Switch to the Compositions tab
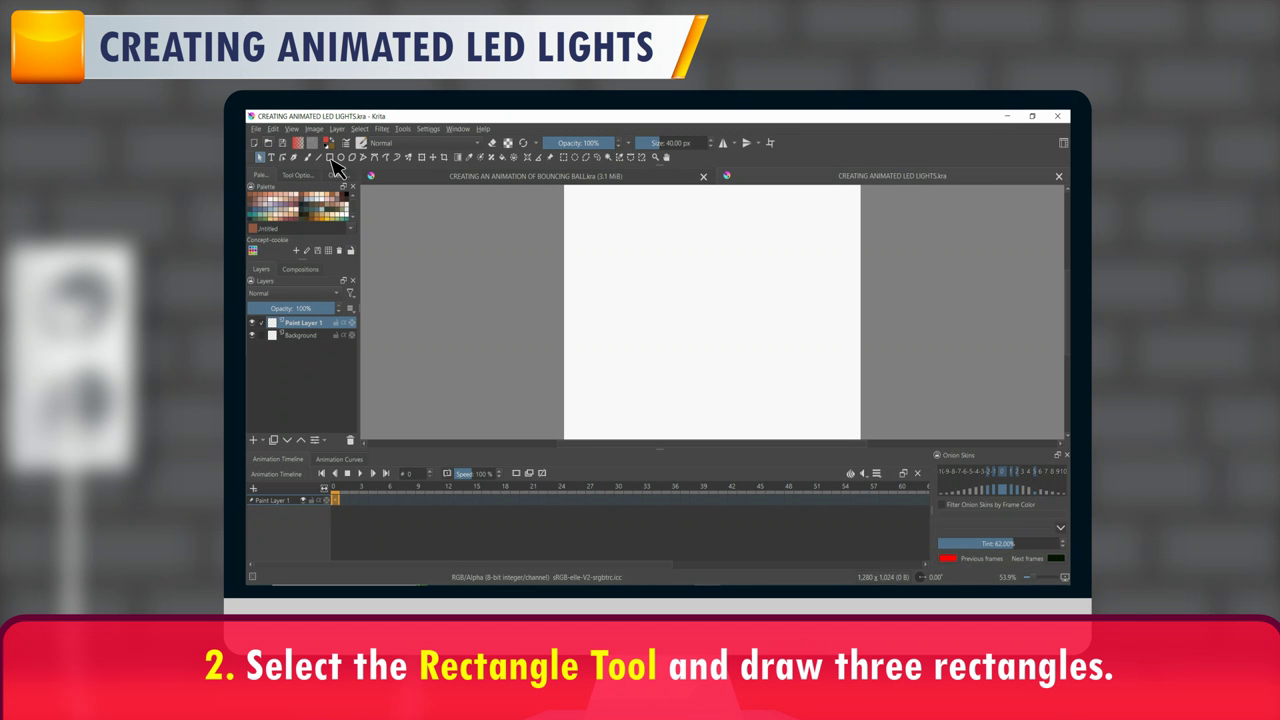This screenshot has width=1280, height=720. (300, 269)
